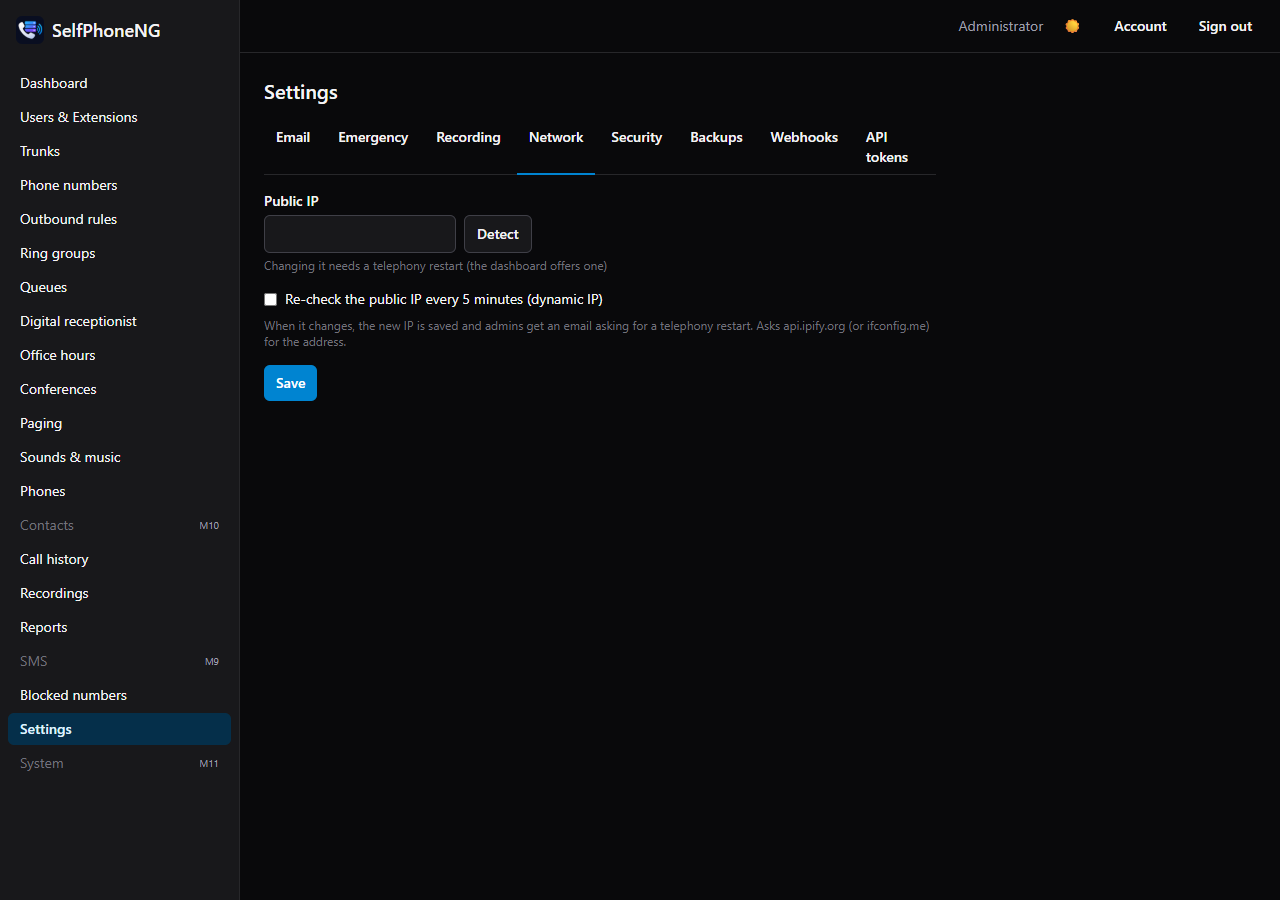Screen dimensions: 1280x900
Task: Open the Trunks page
Action: point(119,151)
